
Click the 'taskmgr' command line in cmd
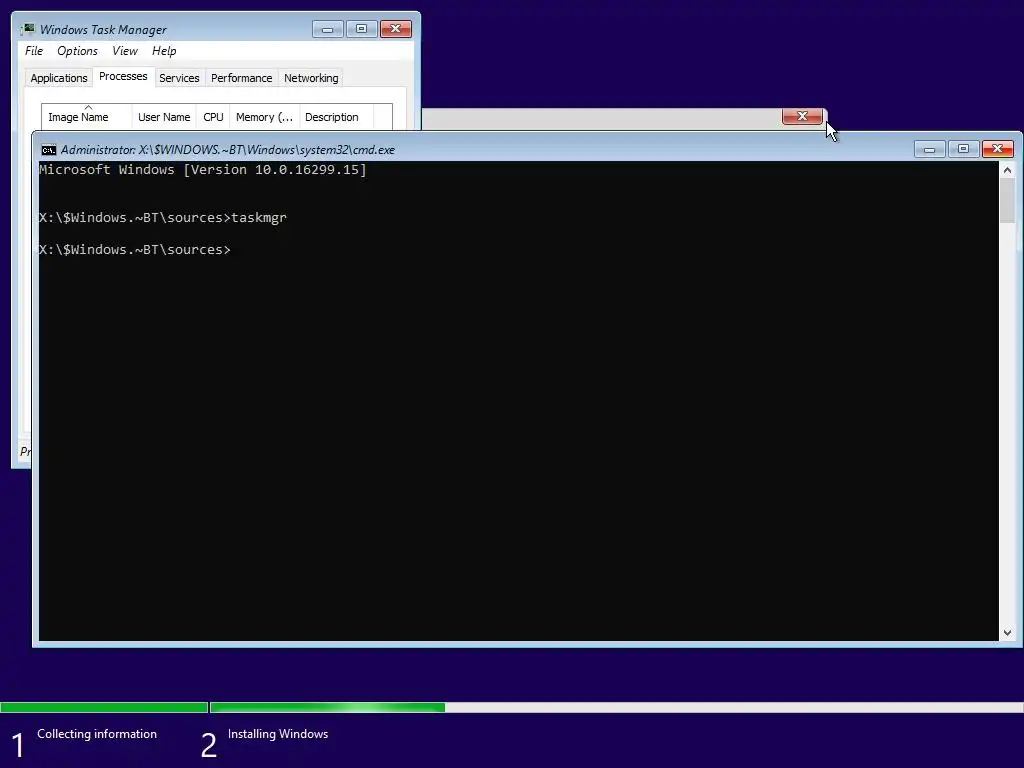[163, 217]
